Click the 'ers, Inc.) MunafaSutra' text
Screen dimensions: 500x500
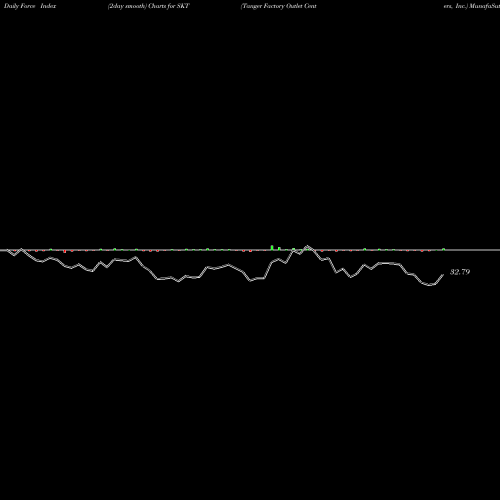(472, 6)
